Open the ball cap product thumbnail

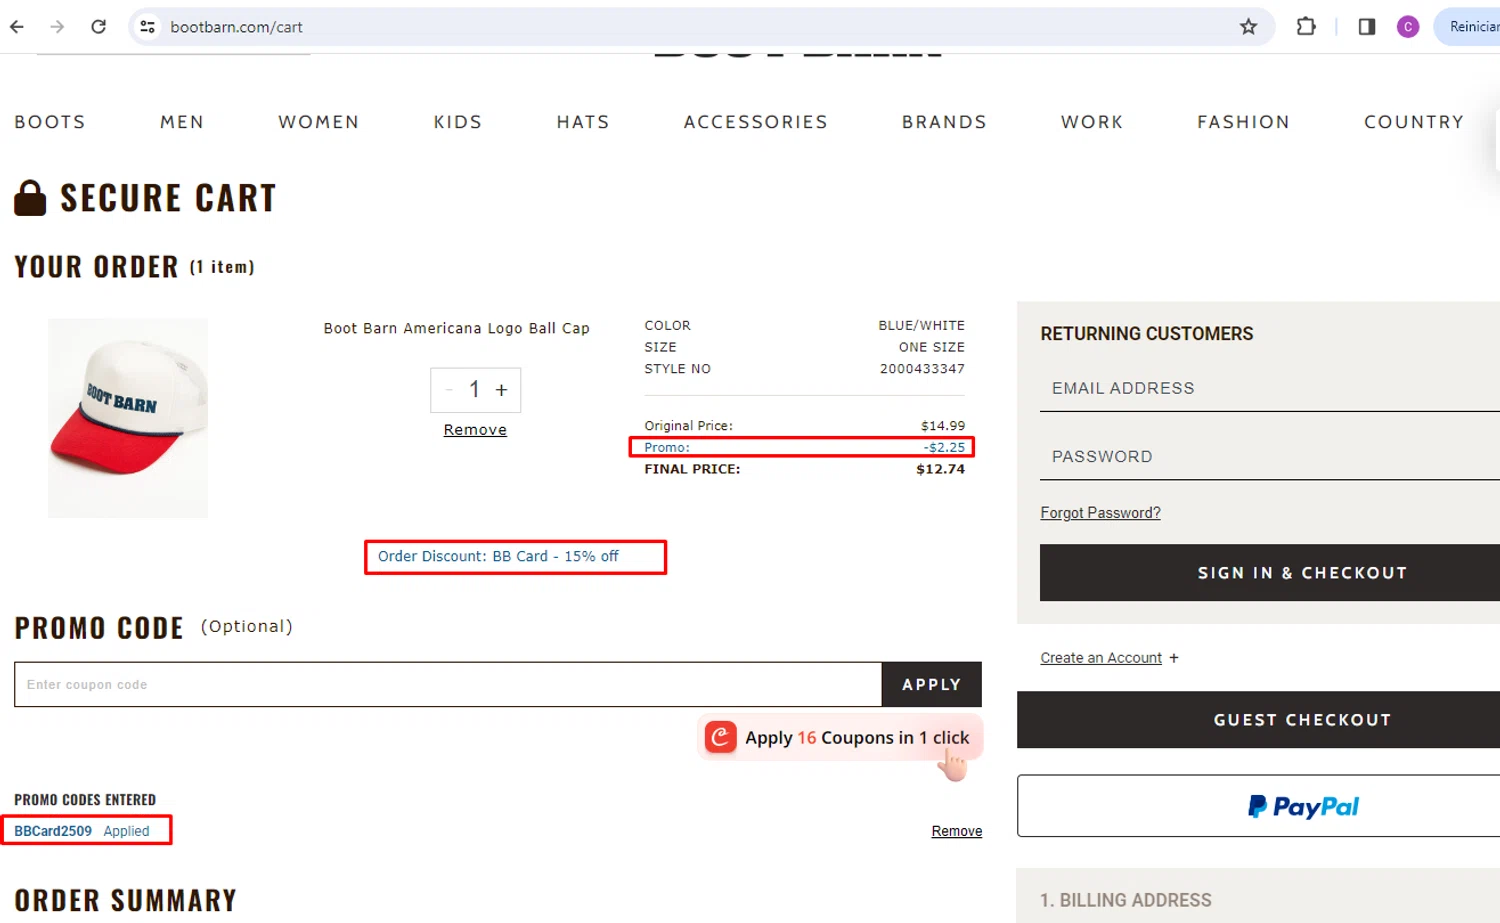[128, 418]
